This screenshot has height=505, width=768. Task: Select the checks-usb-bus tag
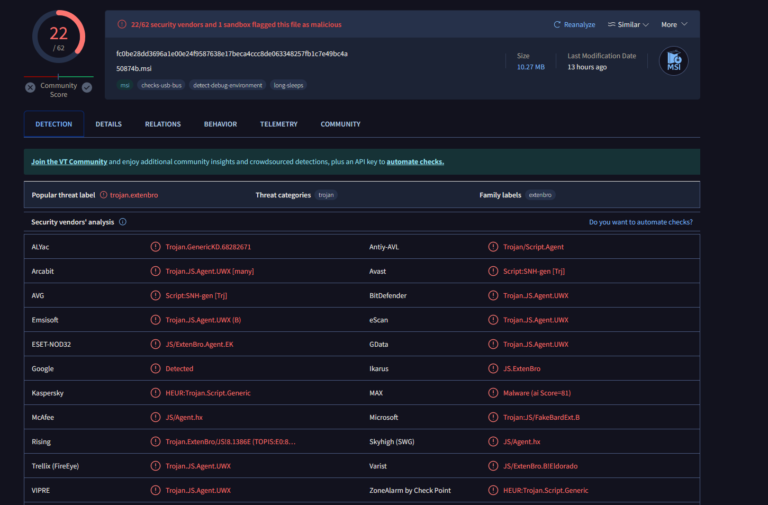pyautogui.click(x=161, y=85)
